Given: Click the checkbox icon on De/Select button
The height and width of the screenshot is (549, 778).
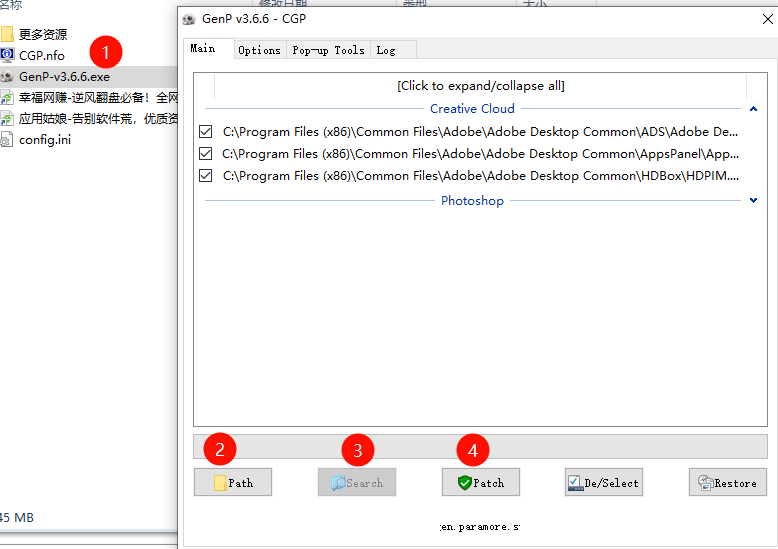Looking at the screenshot, I should click(576, 483).
